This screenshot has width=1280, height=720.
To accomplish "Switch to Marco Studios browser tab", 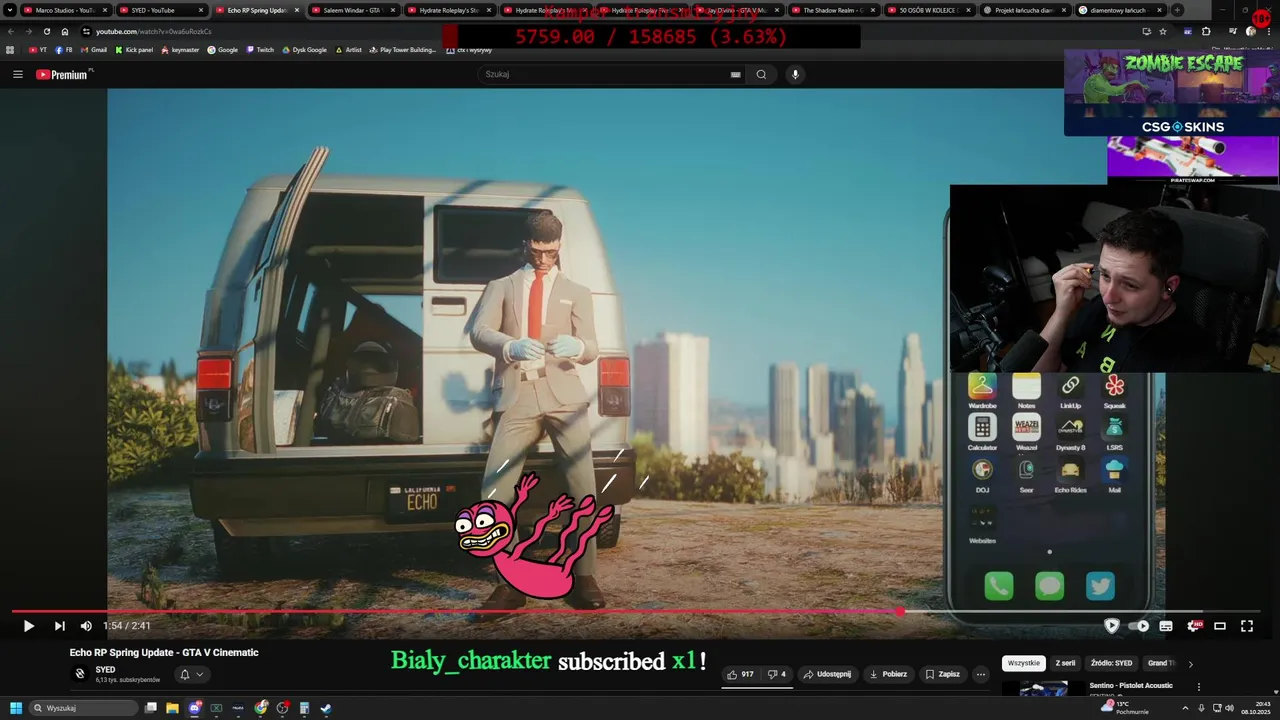I will click(64, 10).
